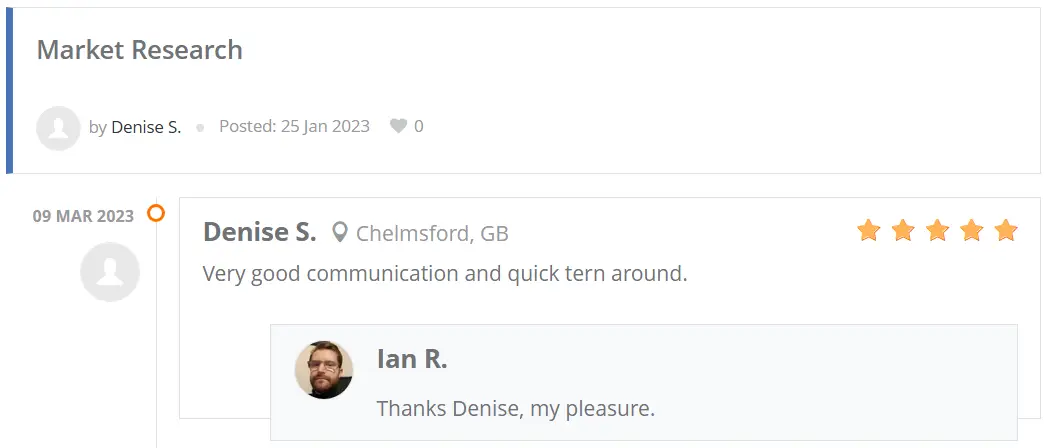Viewport: 1050px width, 448px height.
Task: Click the location pin icon
Action: [340, 232]
